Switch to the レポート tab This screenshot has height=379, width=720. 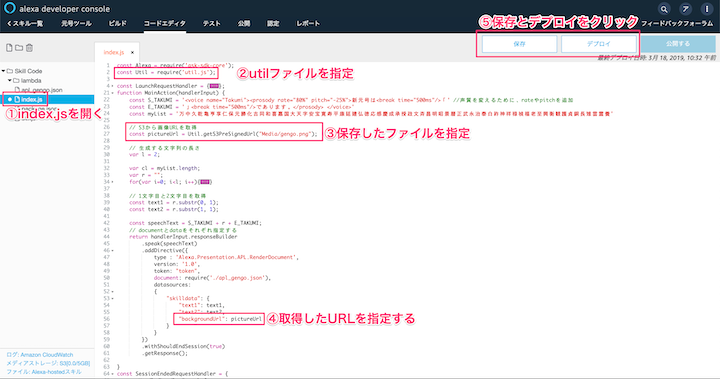(308, 23)
